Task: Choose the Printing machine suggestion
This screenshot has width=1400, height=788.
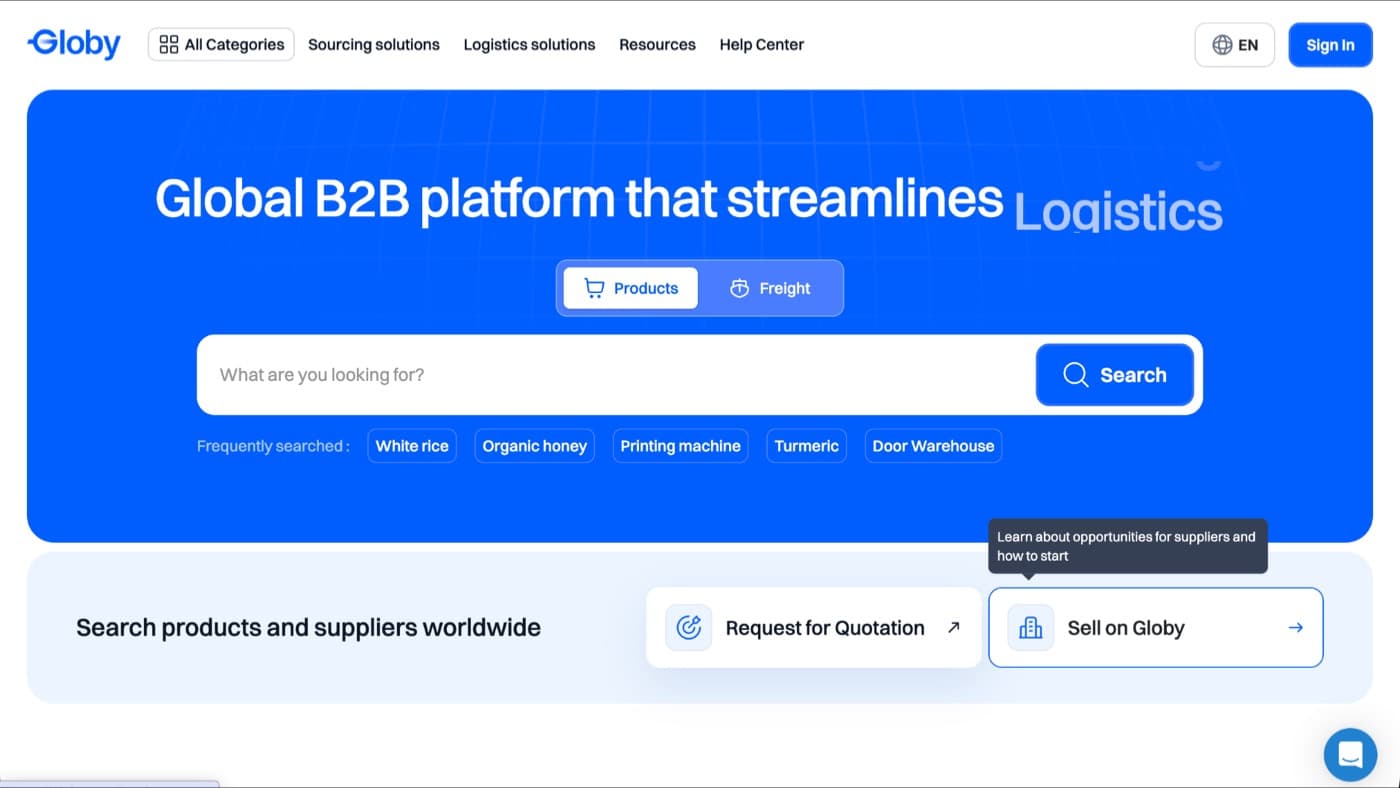Action: coord(680,446)
